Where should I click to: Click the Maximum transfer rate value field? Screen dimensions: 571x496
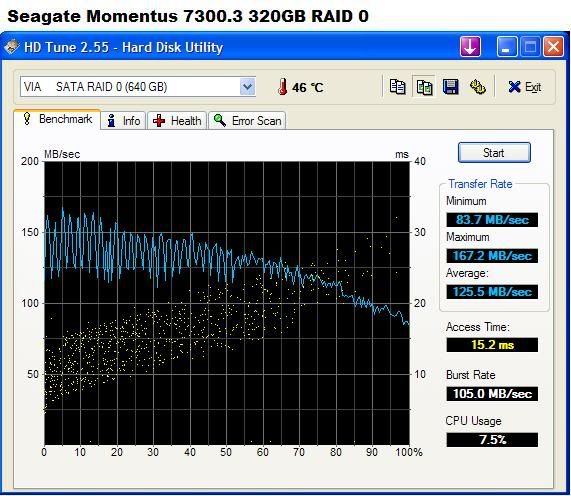pyautogui.click(x=492, y=256)
